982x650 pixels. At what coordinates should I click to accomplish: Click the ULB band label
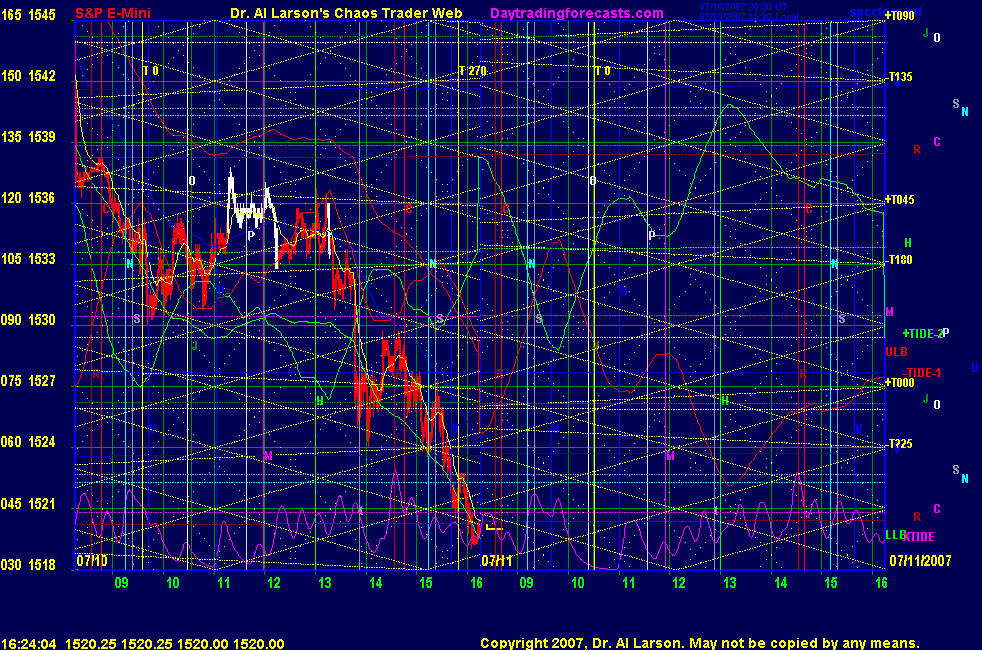tap(896, 352)
